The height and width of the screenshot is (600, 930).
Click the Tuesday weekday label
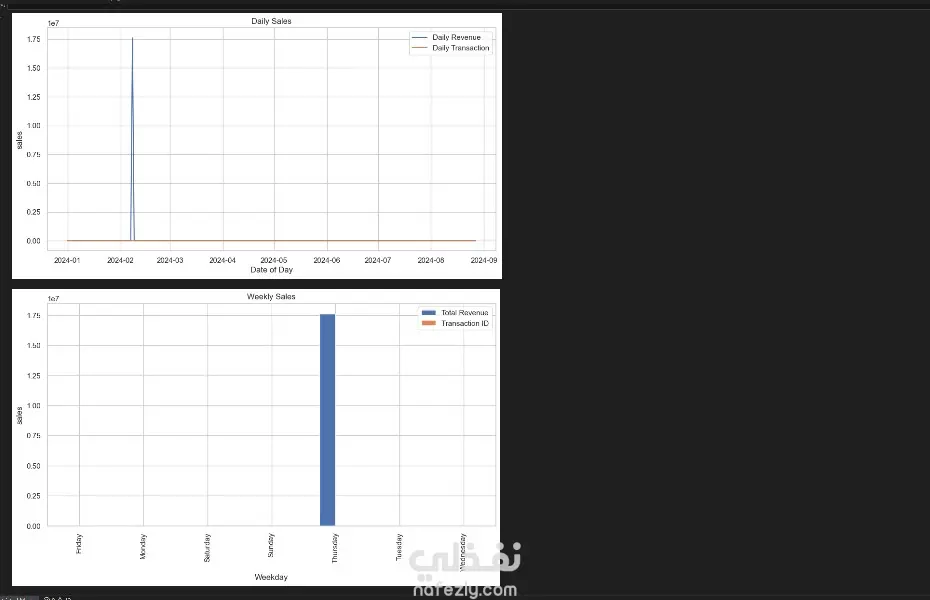pos(399,547)
